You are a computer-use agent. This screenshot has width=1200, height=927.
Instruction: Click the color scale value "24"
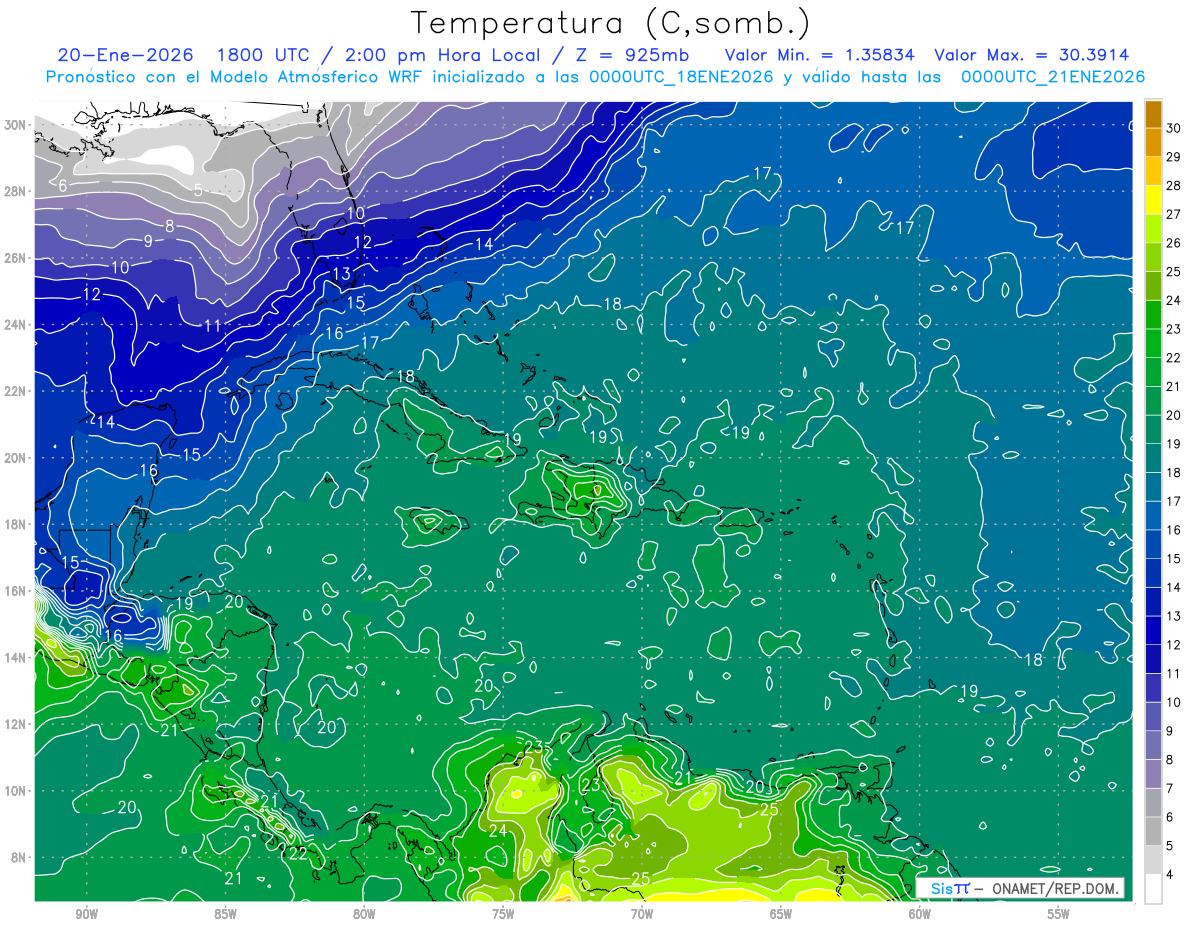[1174, 300]
